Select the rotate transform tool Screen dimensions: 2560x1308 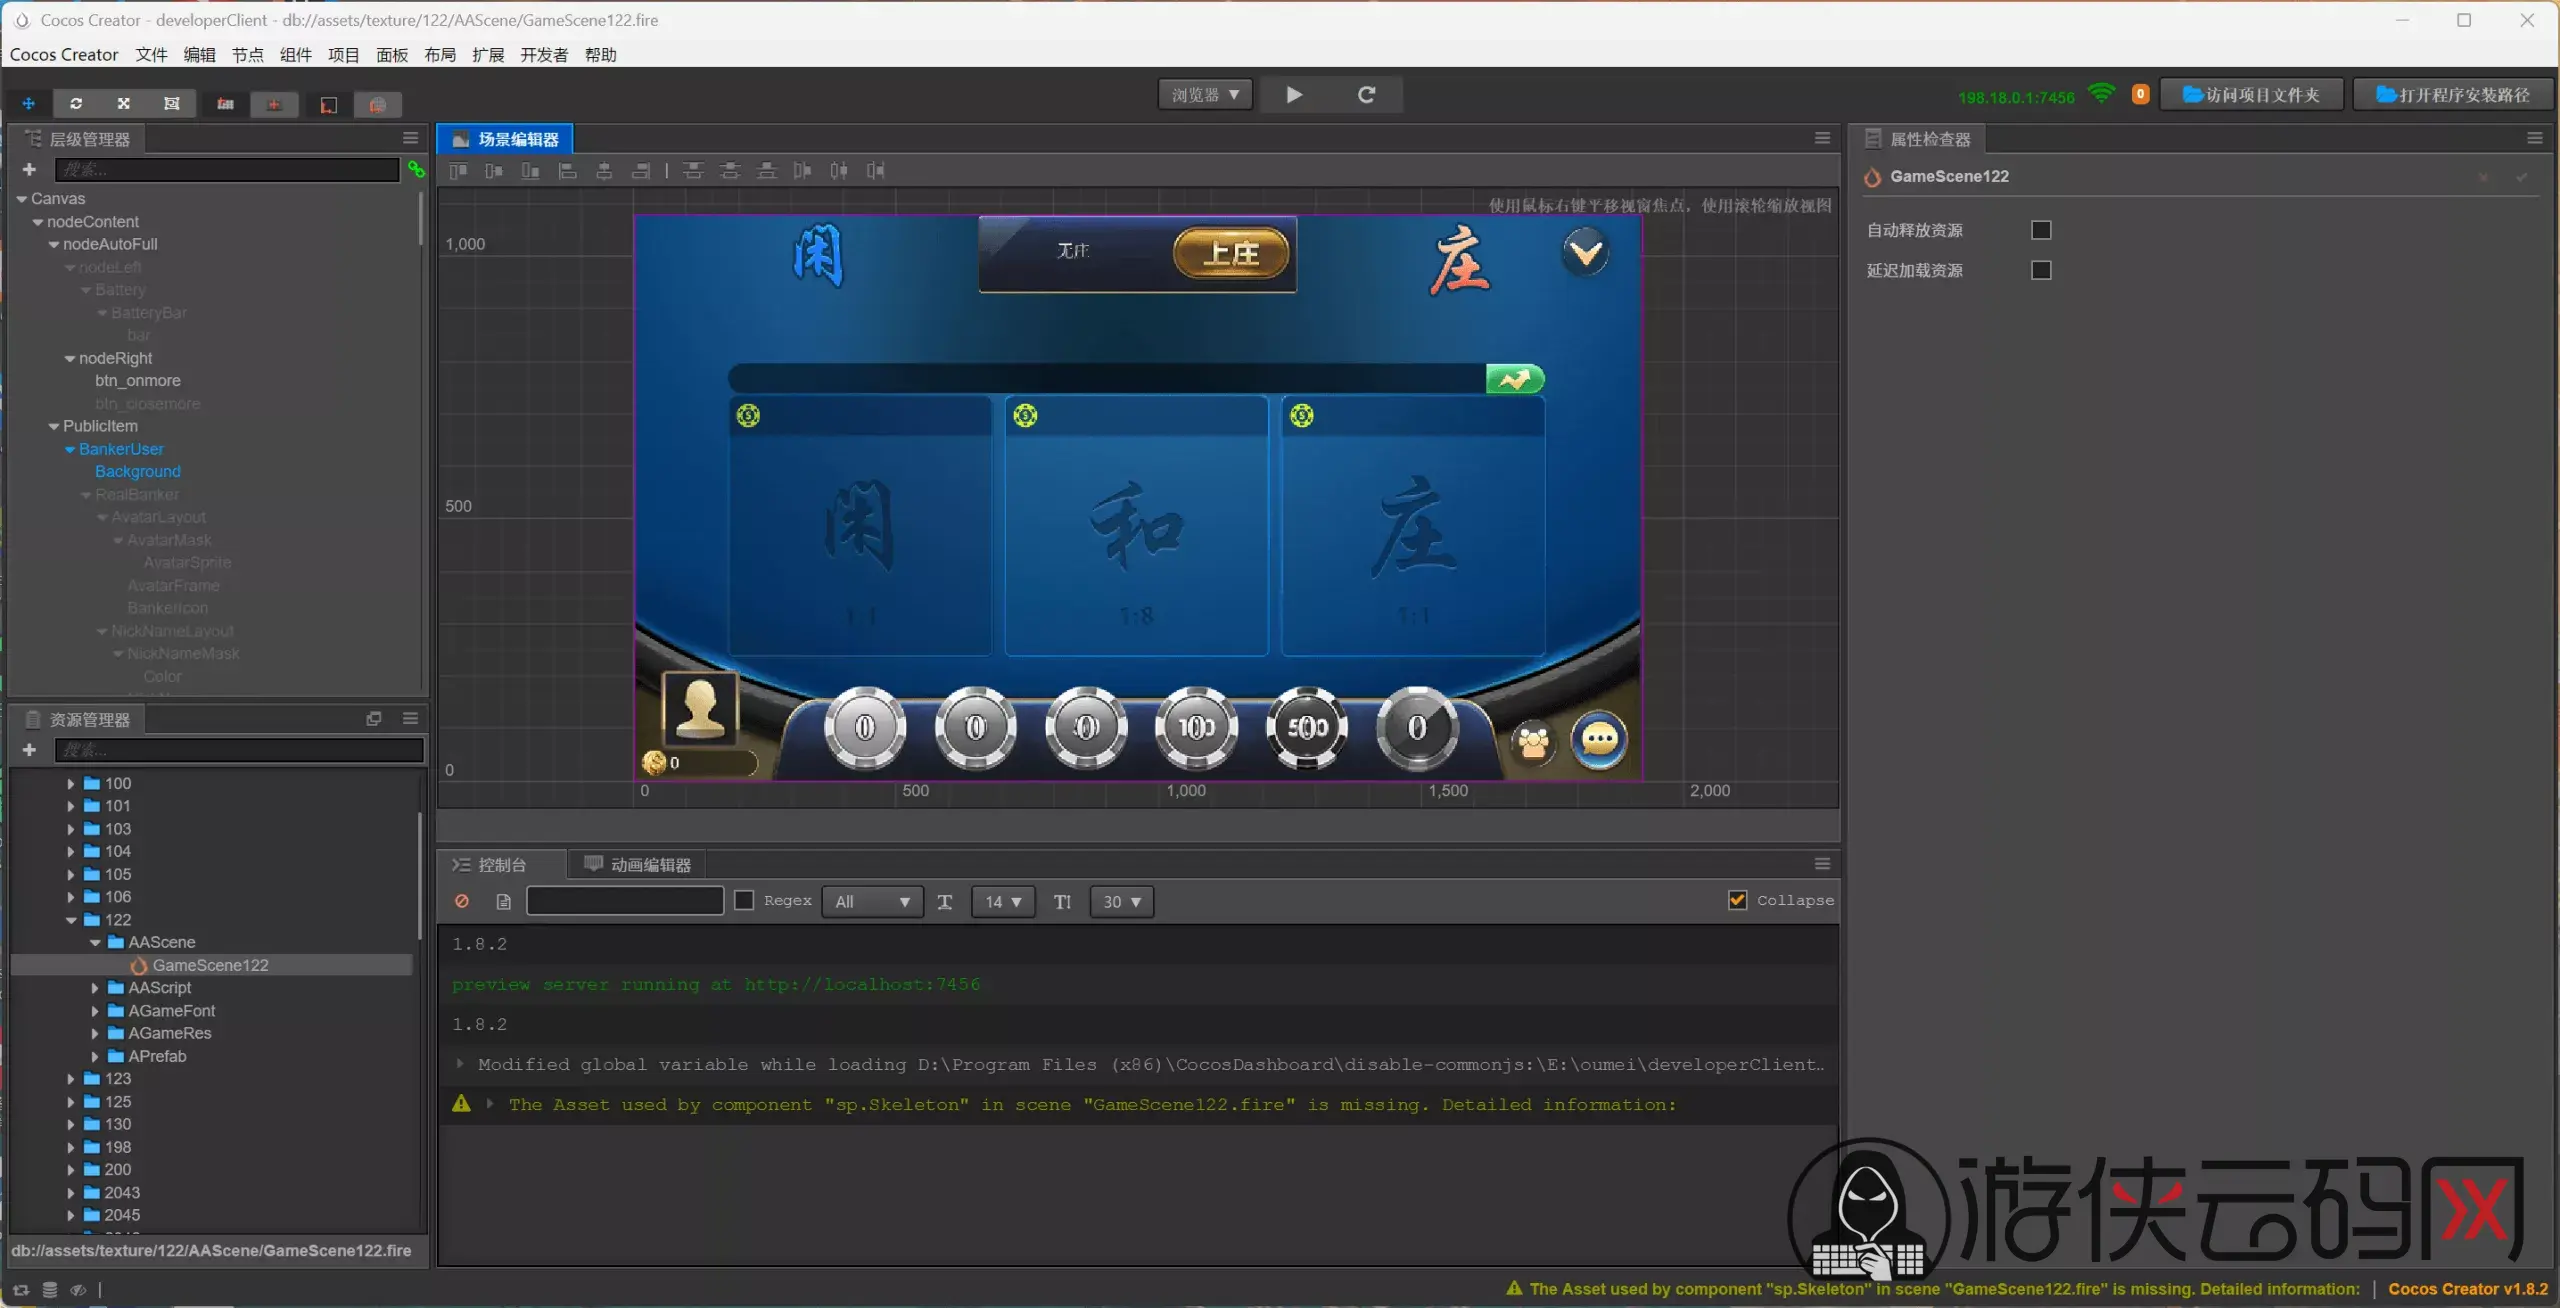[x=76, y=104]
